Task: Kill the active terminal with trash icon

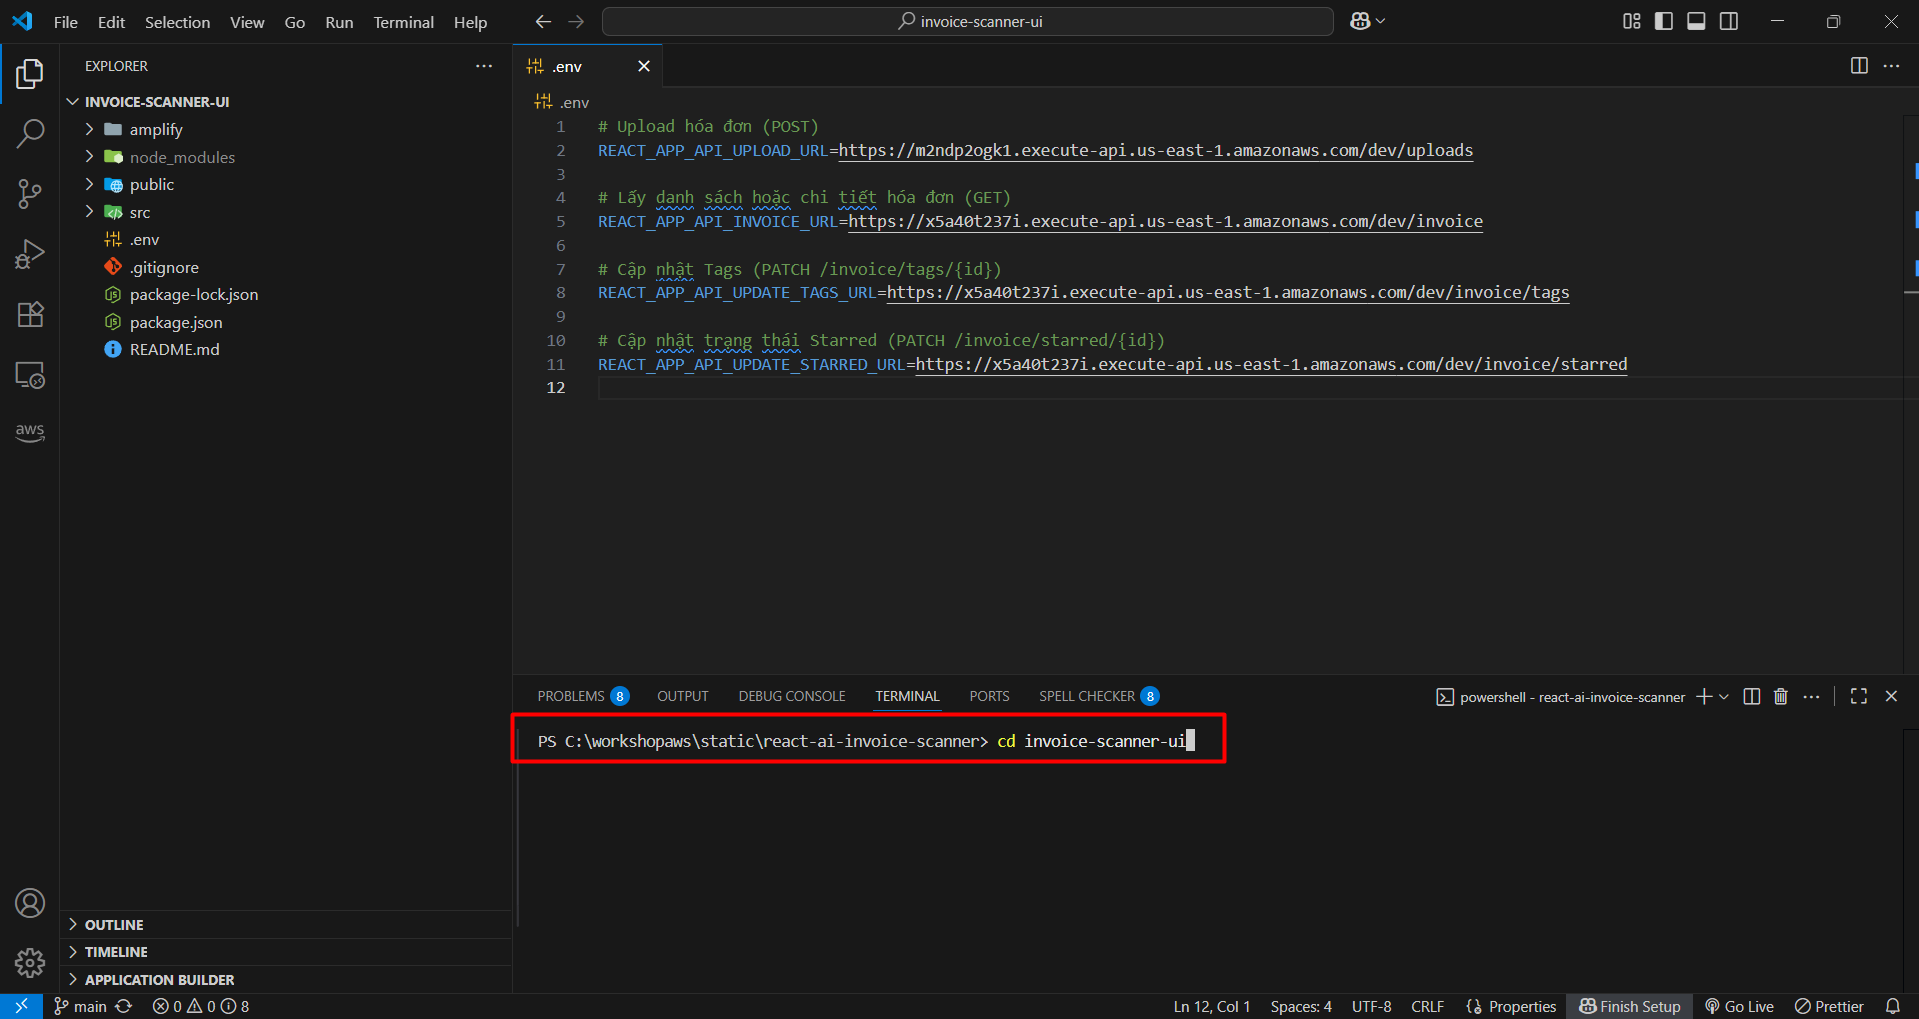Action: click(1780, 696)
